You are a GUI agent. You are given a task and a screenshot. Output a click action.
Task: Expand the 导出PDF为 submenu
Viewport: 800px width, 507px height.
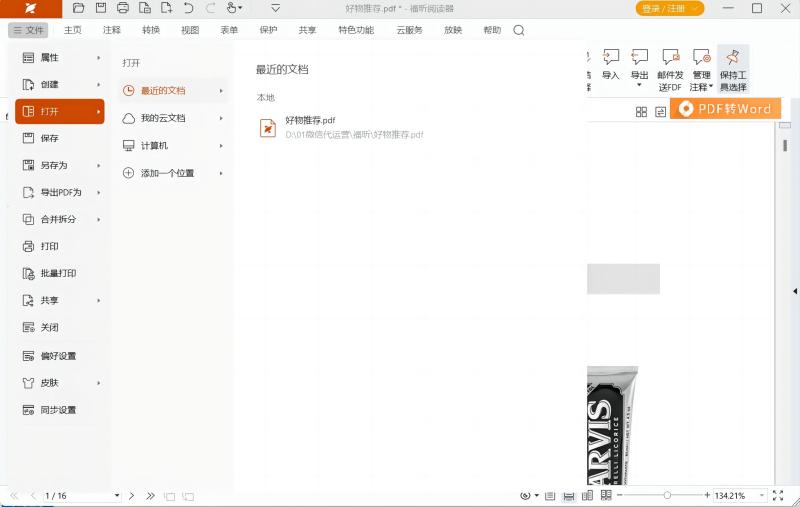click(x=60, y=192)
